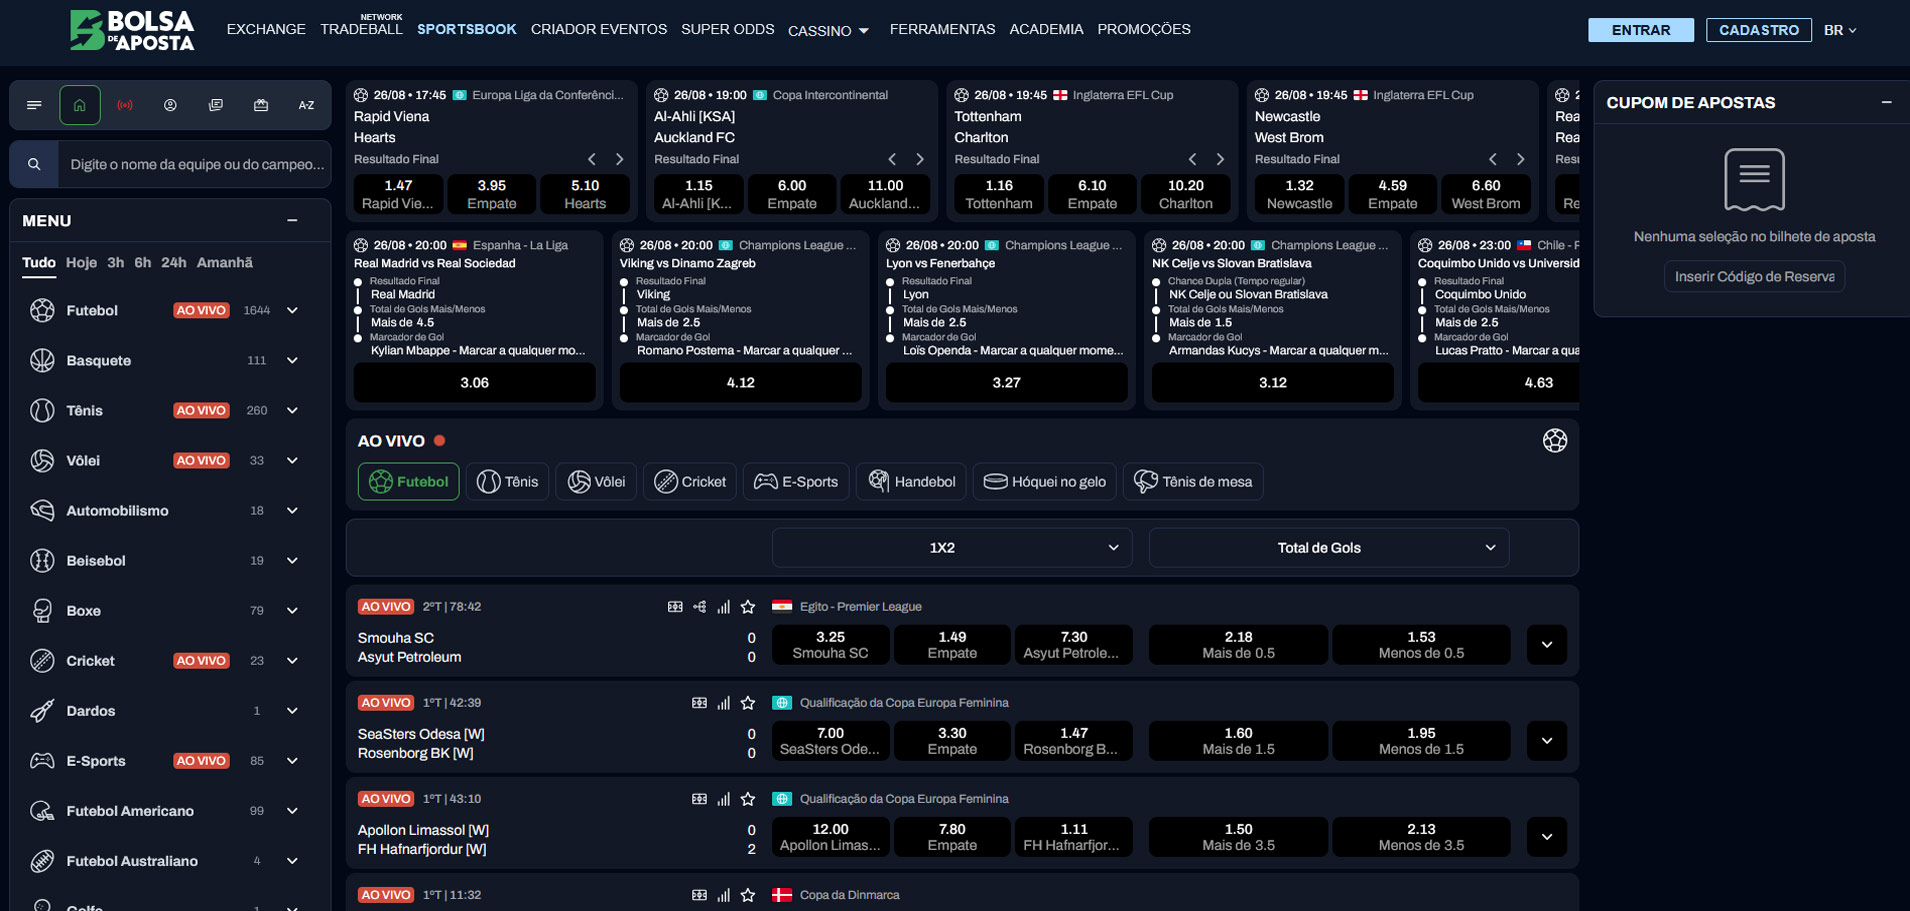Image resolution: width=1910 pixels, height=911 pixels.
Task: Select Hóquei no gelo live filter
Action: pyautogui.click(x=1045, y=482)
